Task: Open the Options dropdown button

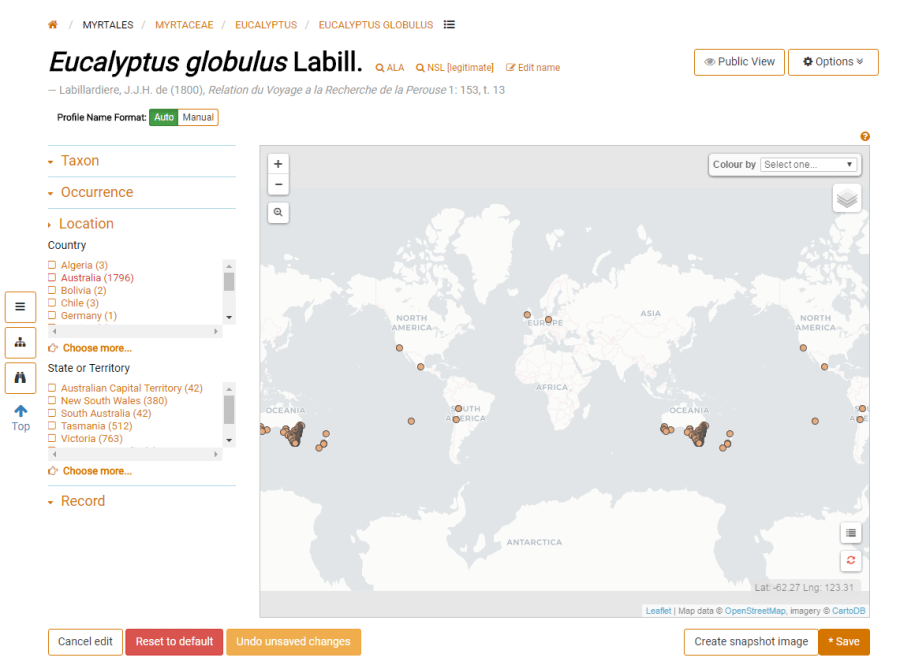Action: (833, 62)
